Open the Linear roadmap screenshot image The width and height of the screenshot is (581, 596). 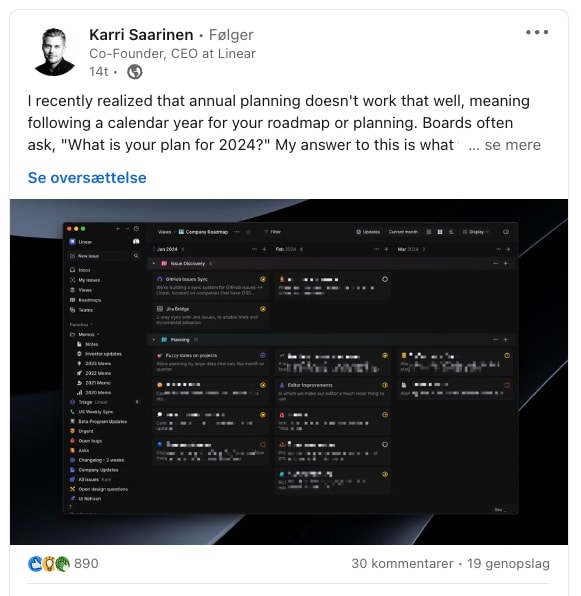pyautogui.click(x=289, y=371)
